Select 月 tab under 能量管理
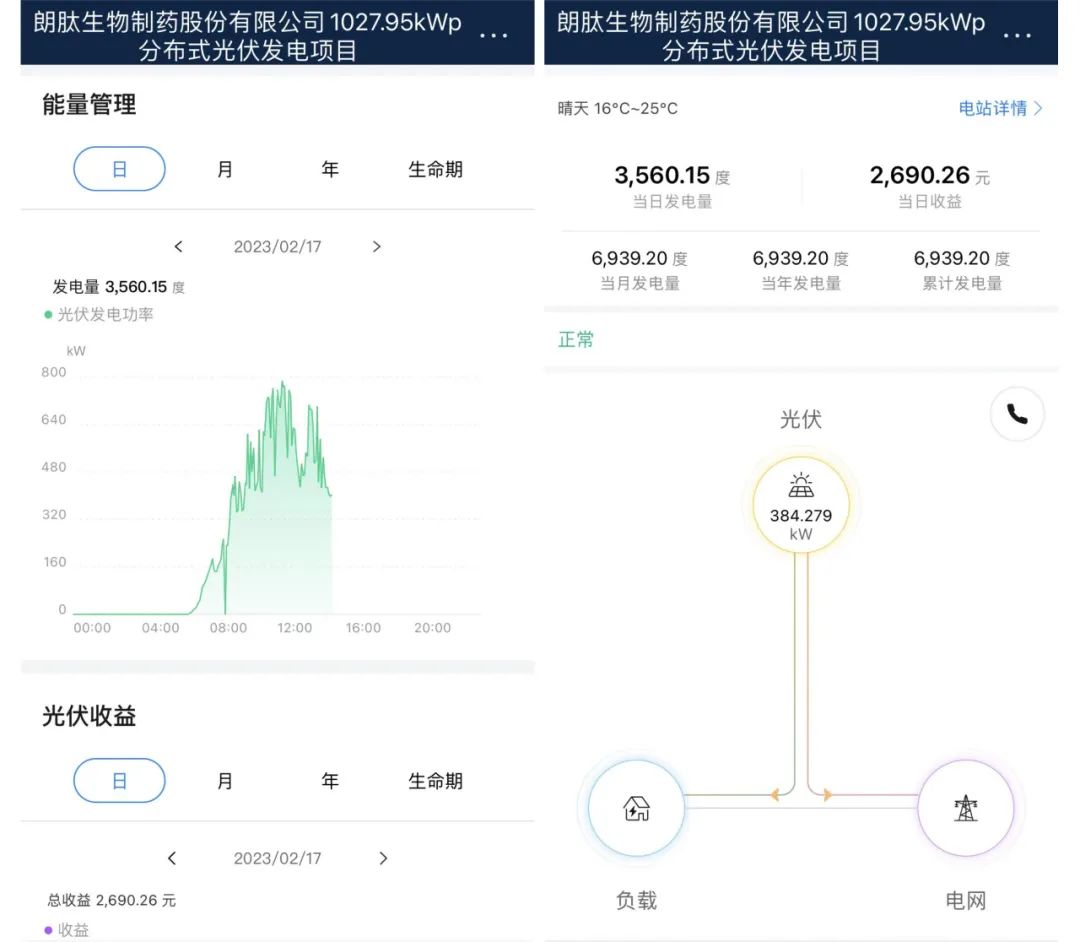 (225, 169)
